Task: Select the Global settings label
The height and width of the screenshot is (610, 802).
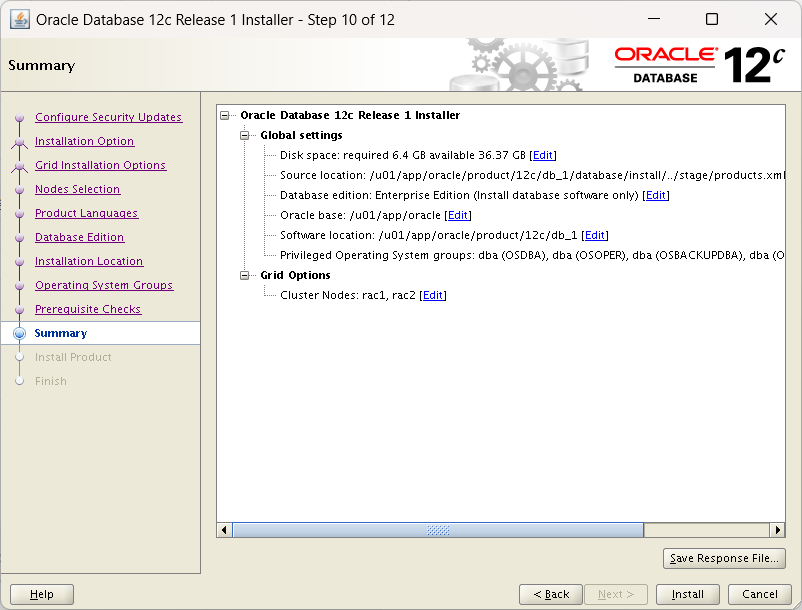Action: tap(301, 135)
